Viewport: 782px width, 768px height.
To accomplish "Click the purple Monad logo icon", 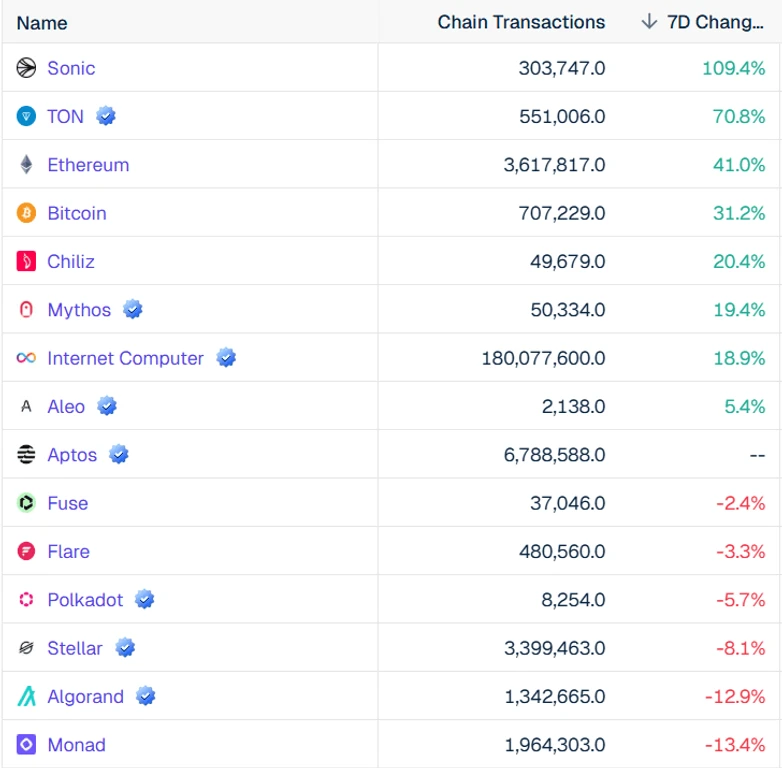I will 26,745.
